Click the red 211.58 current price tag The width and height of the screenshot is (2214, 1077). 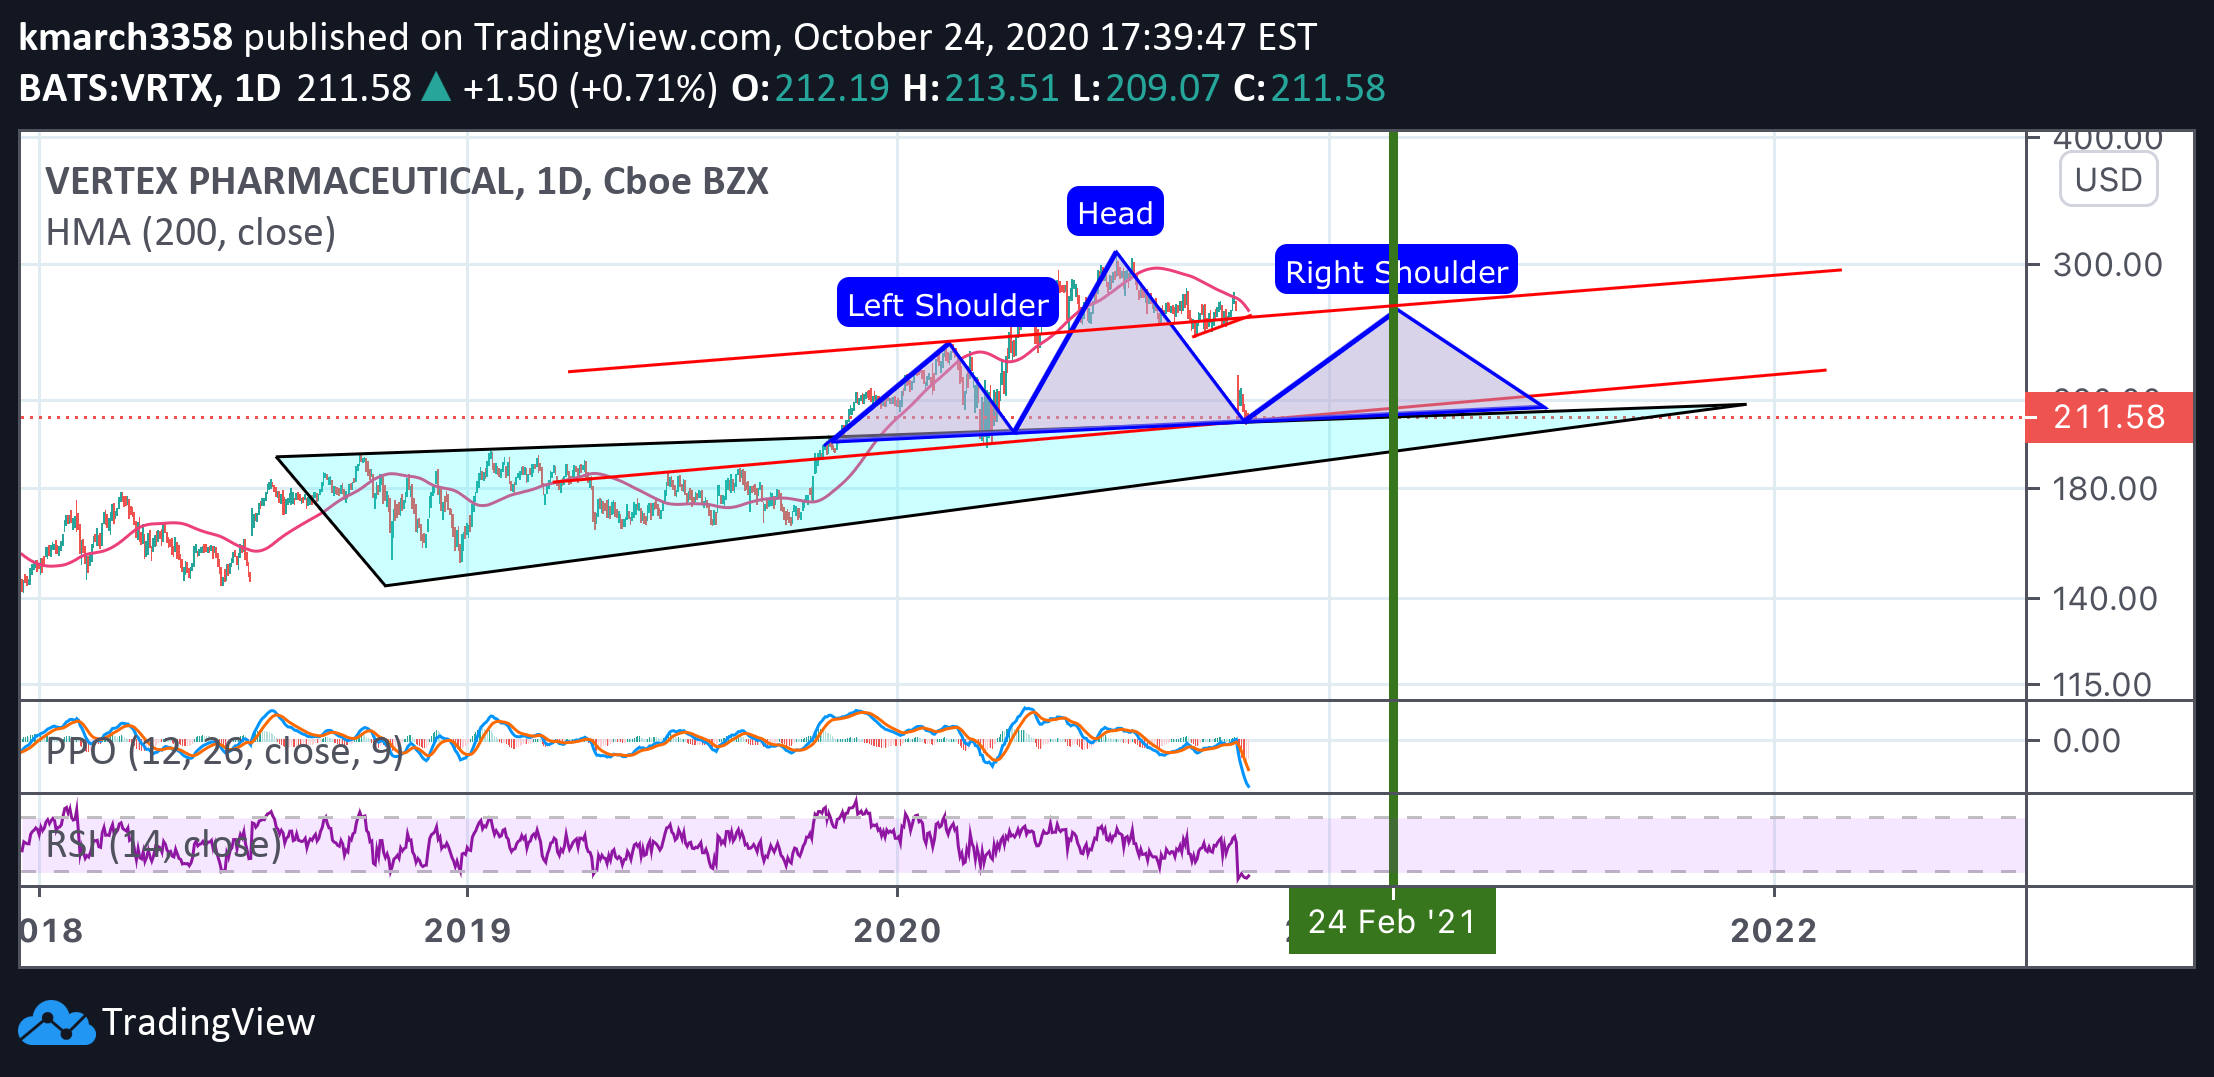tap(2109, 417)
